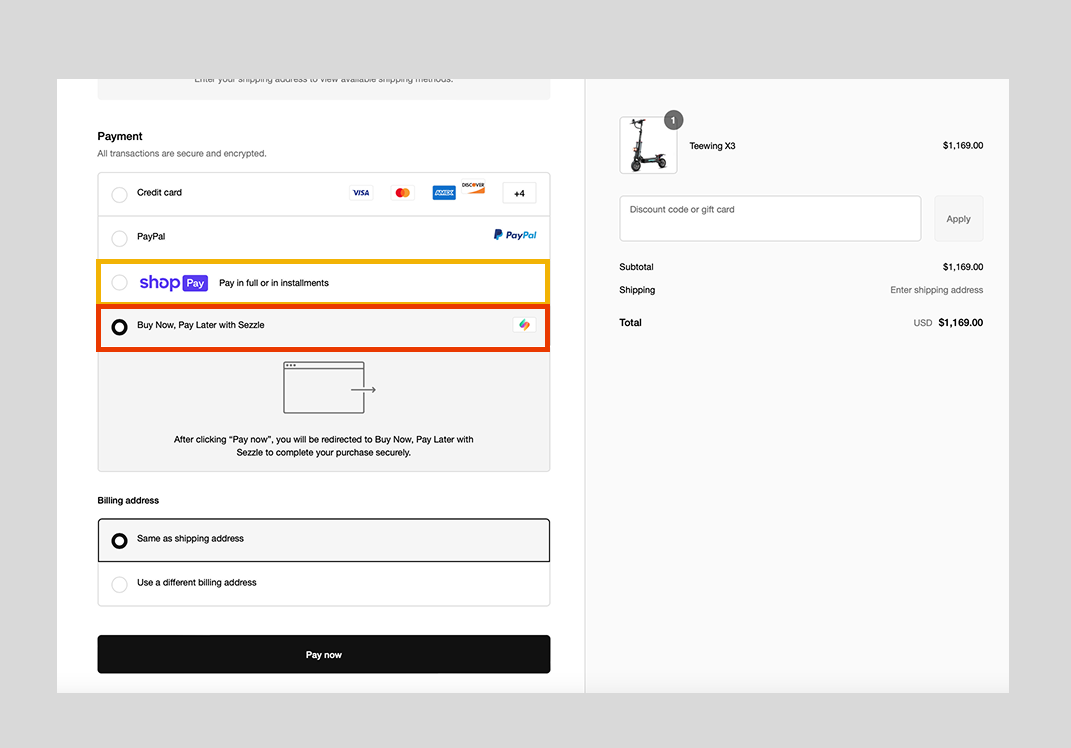
Task: Click the Enter shipping address text
Action: tap(936, 290)
